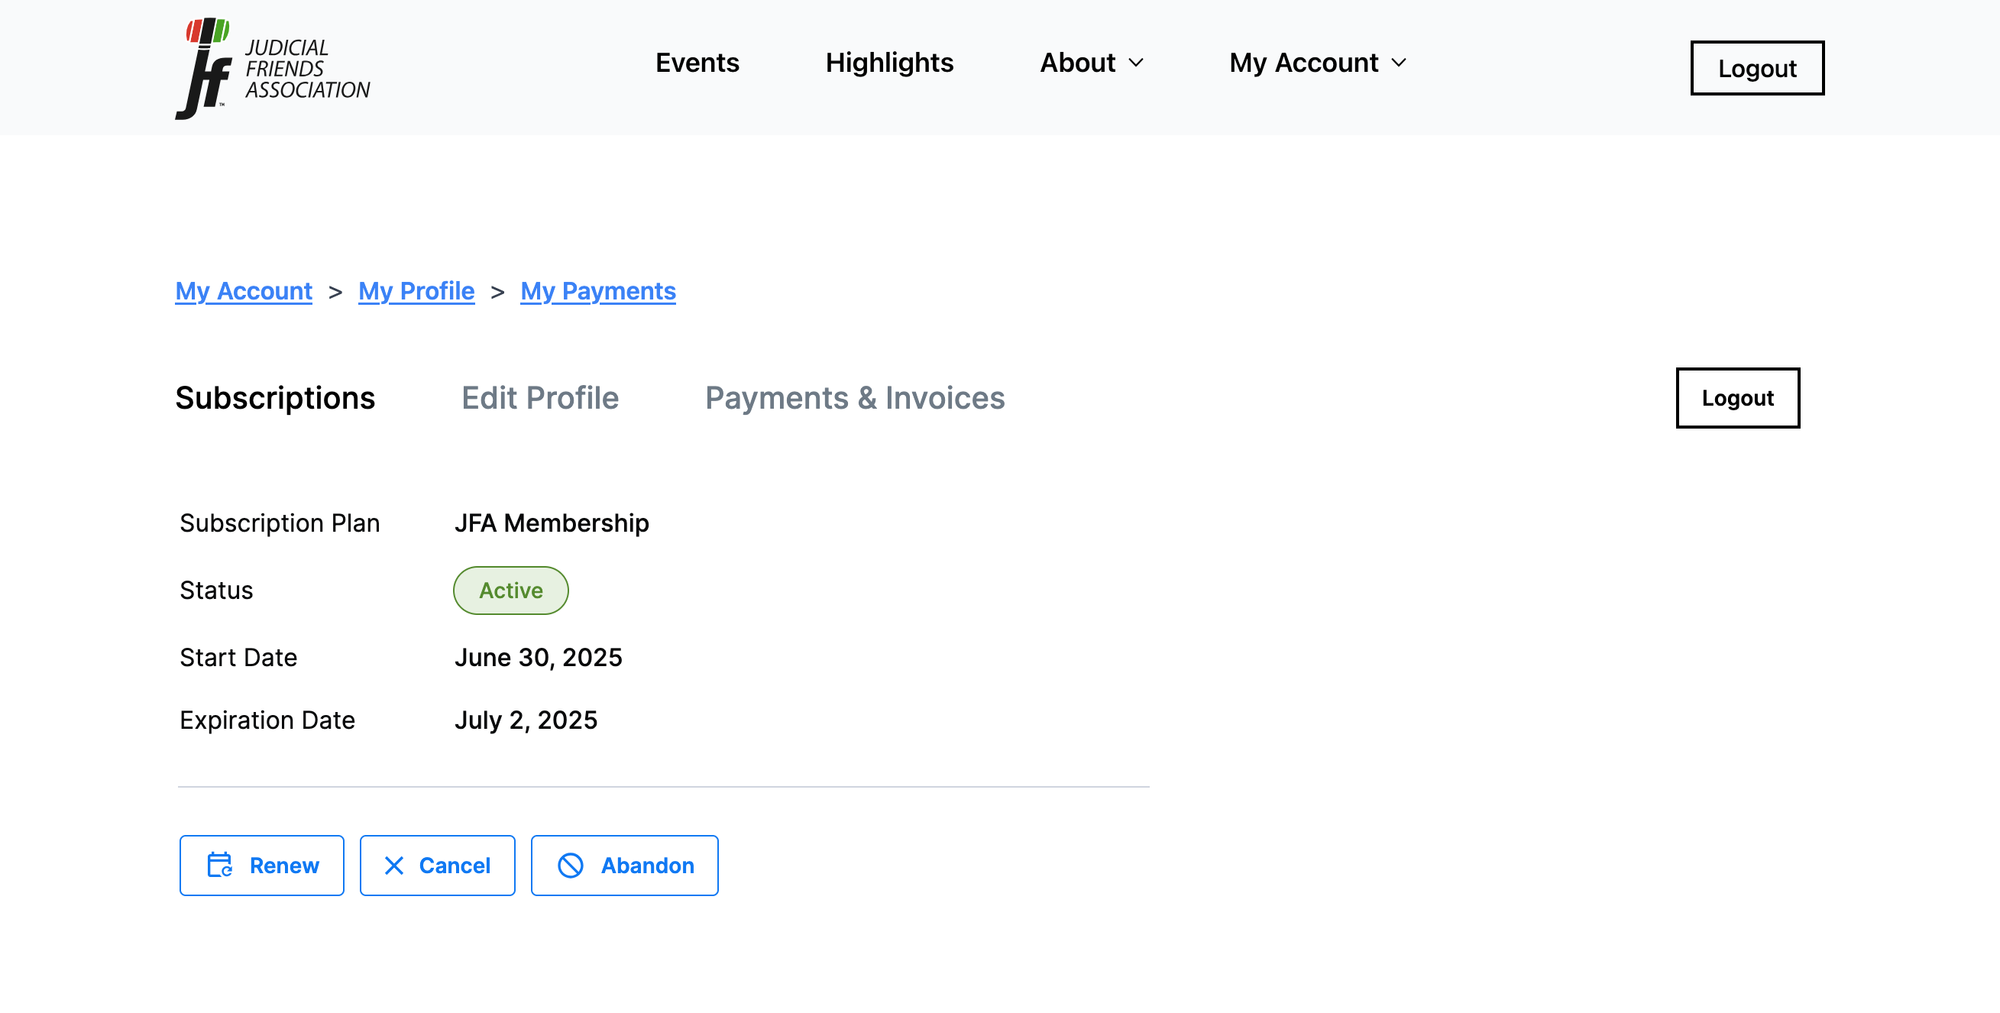Click the calendar icon on Renew

(x=220, y=865)
